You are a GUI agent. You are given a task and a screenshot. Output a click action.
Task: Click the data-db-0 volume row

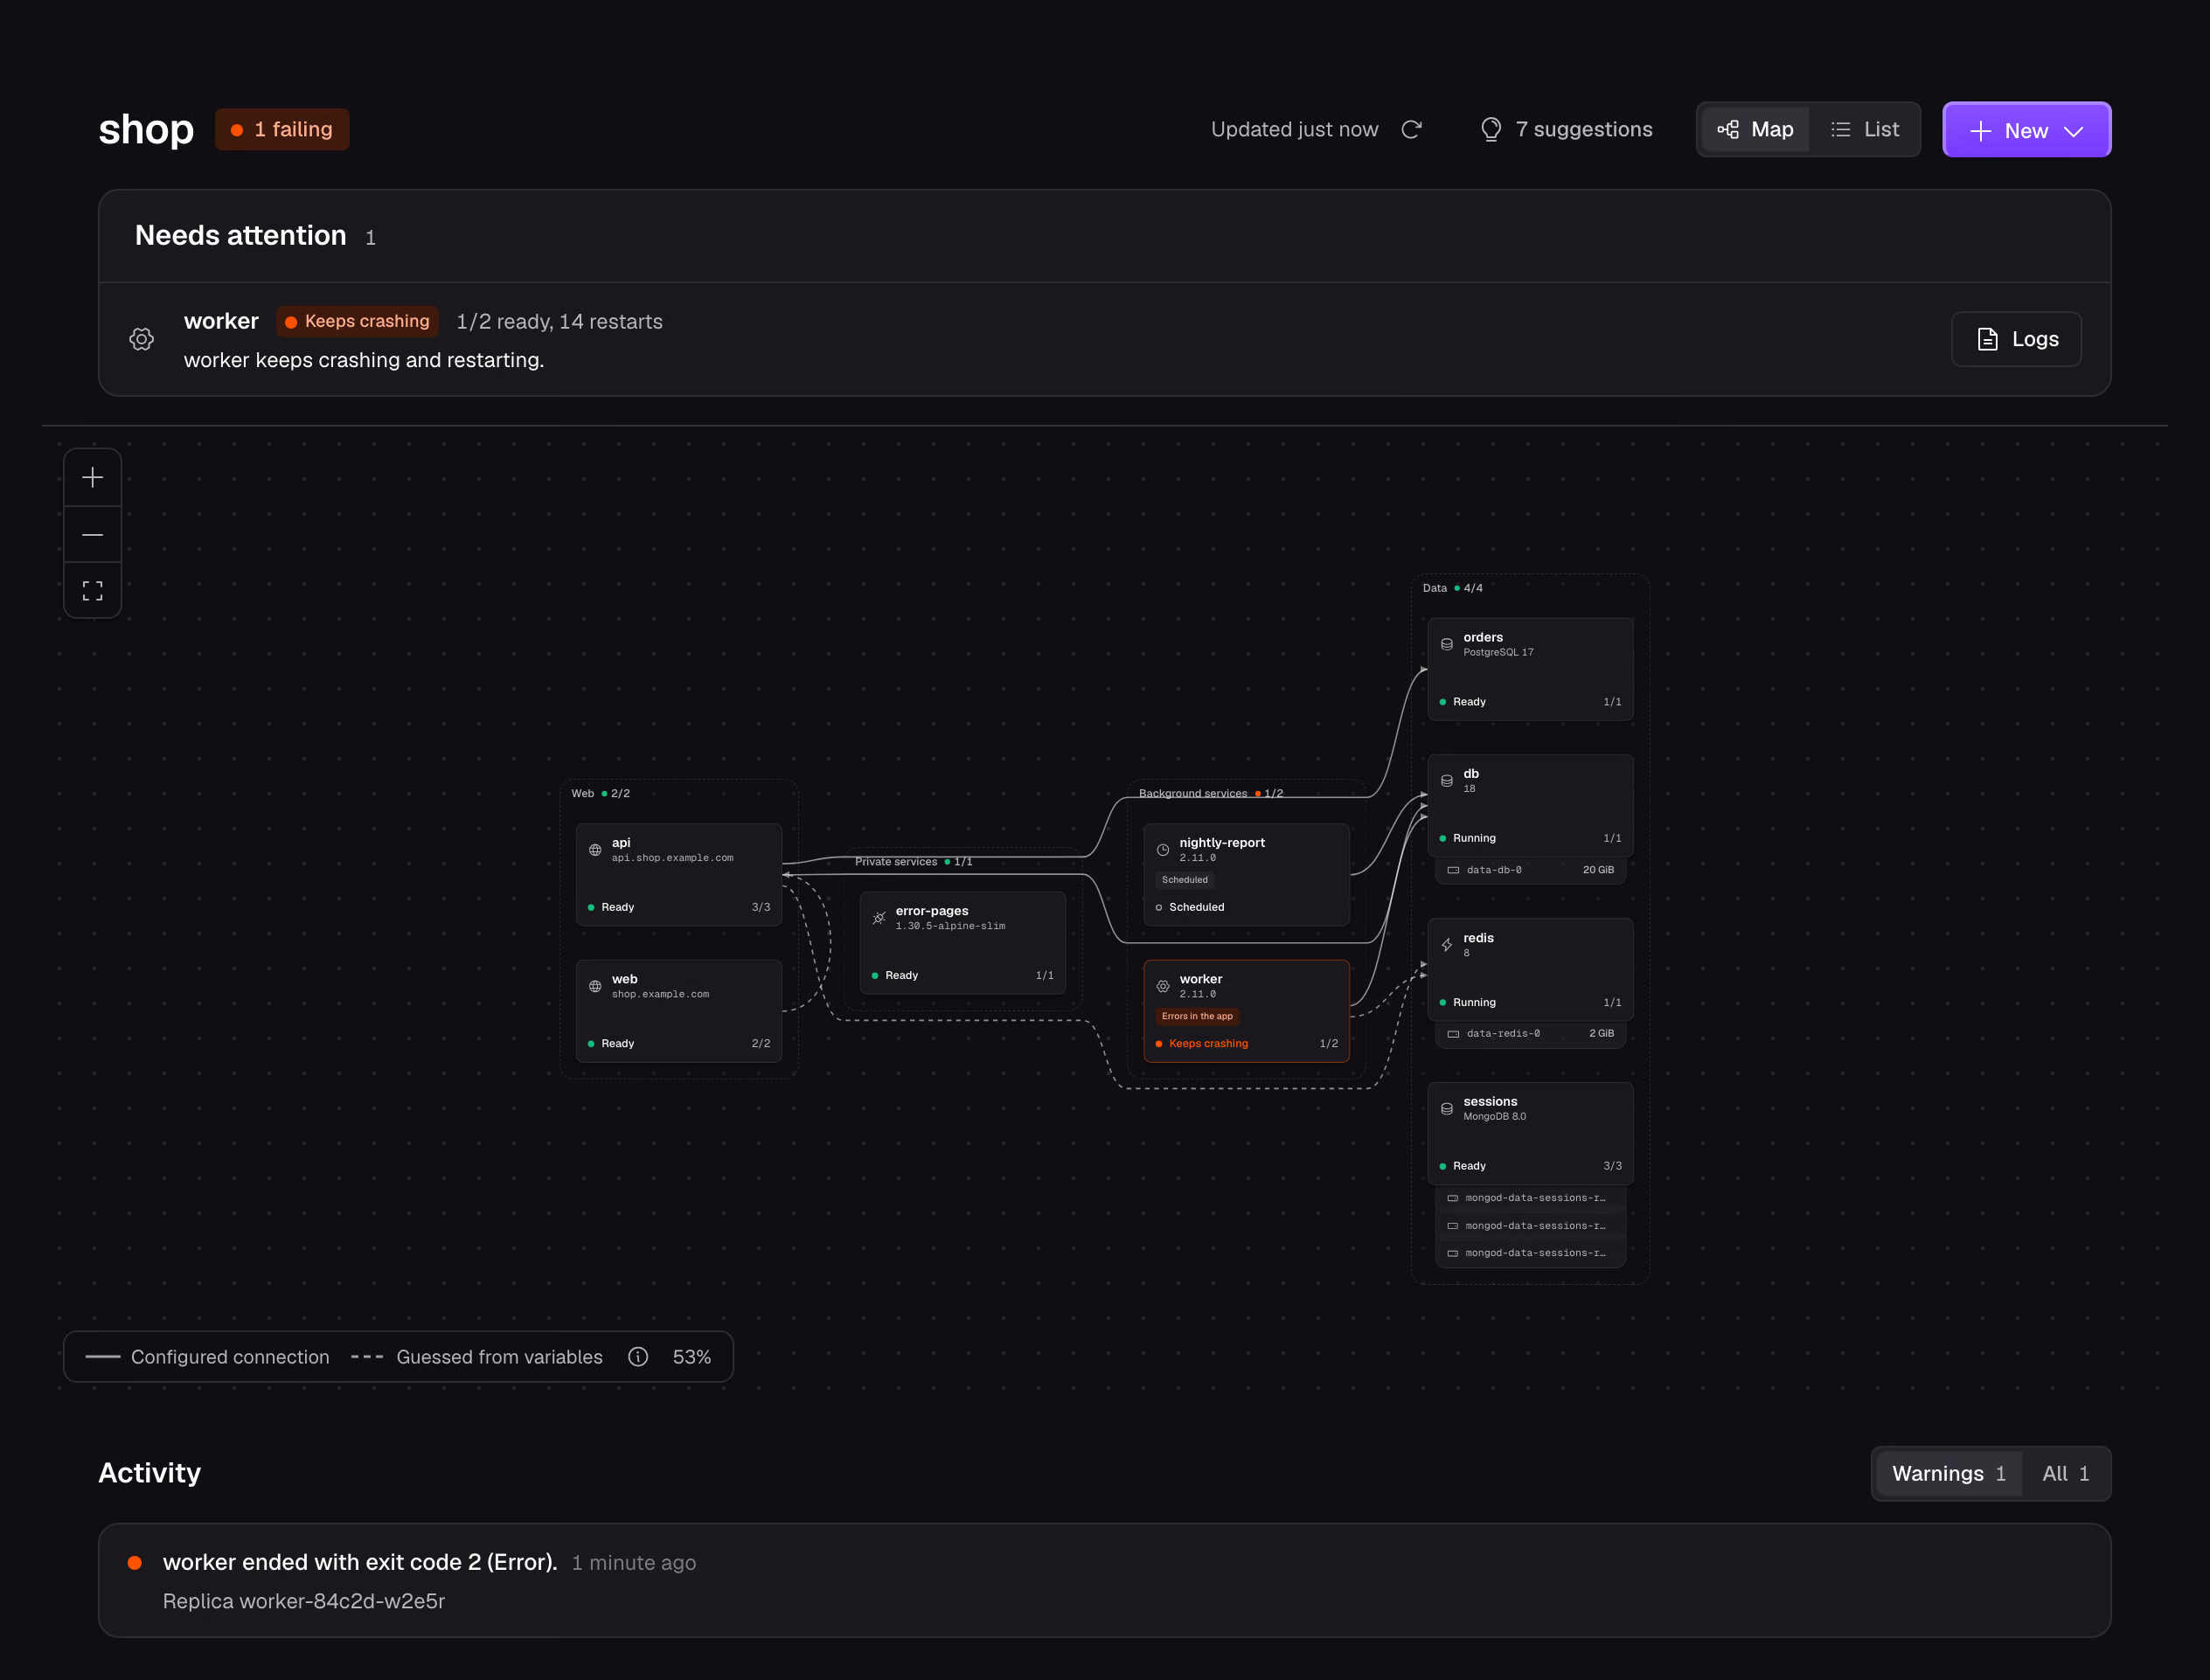point(1531,870)
